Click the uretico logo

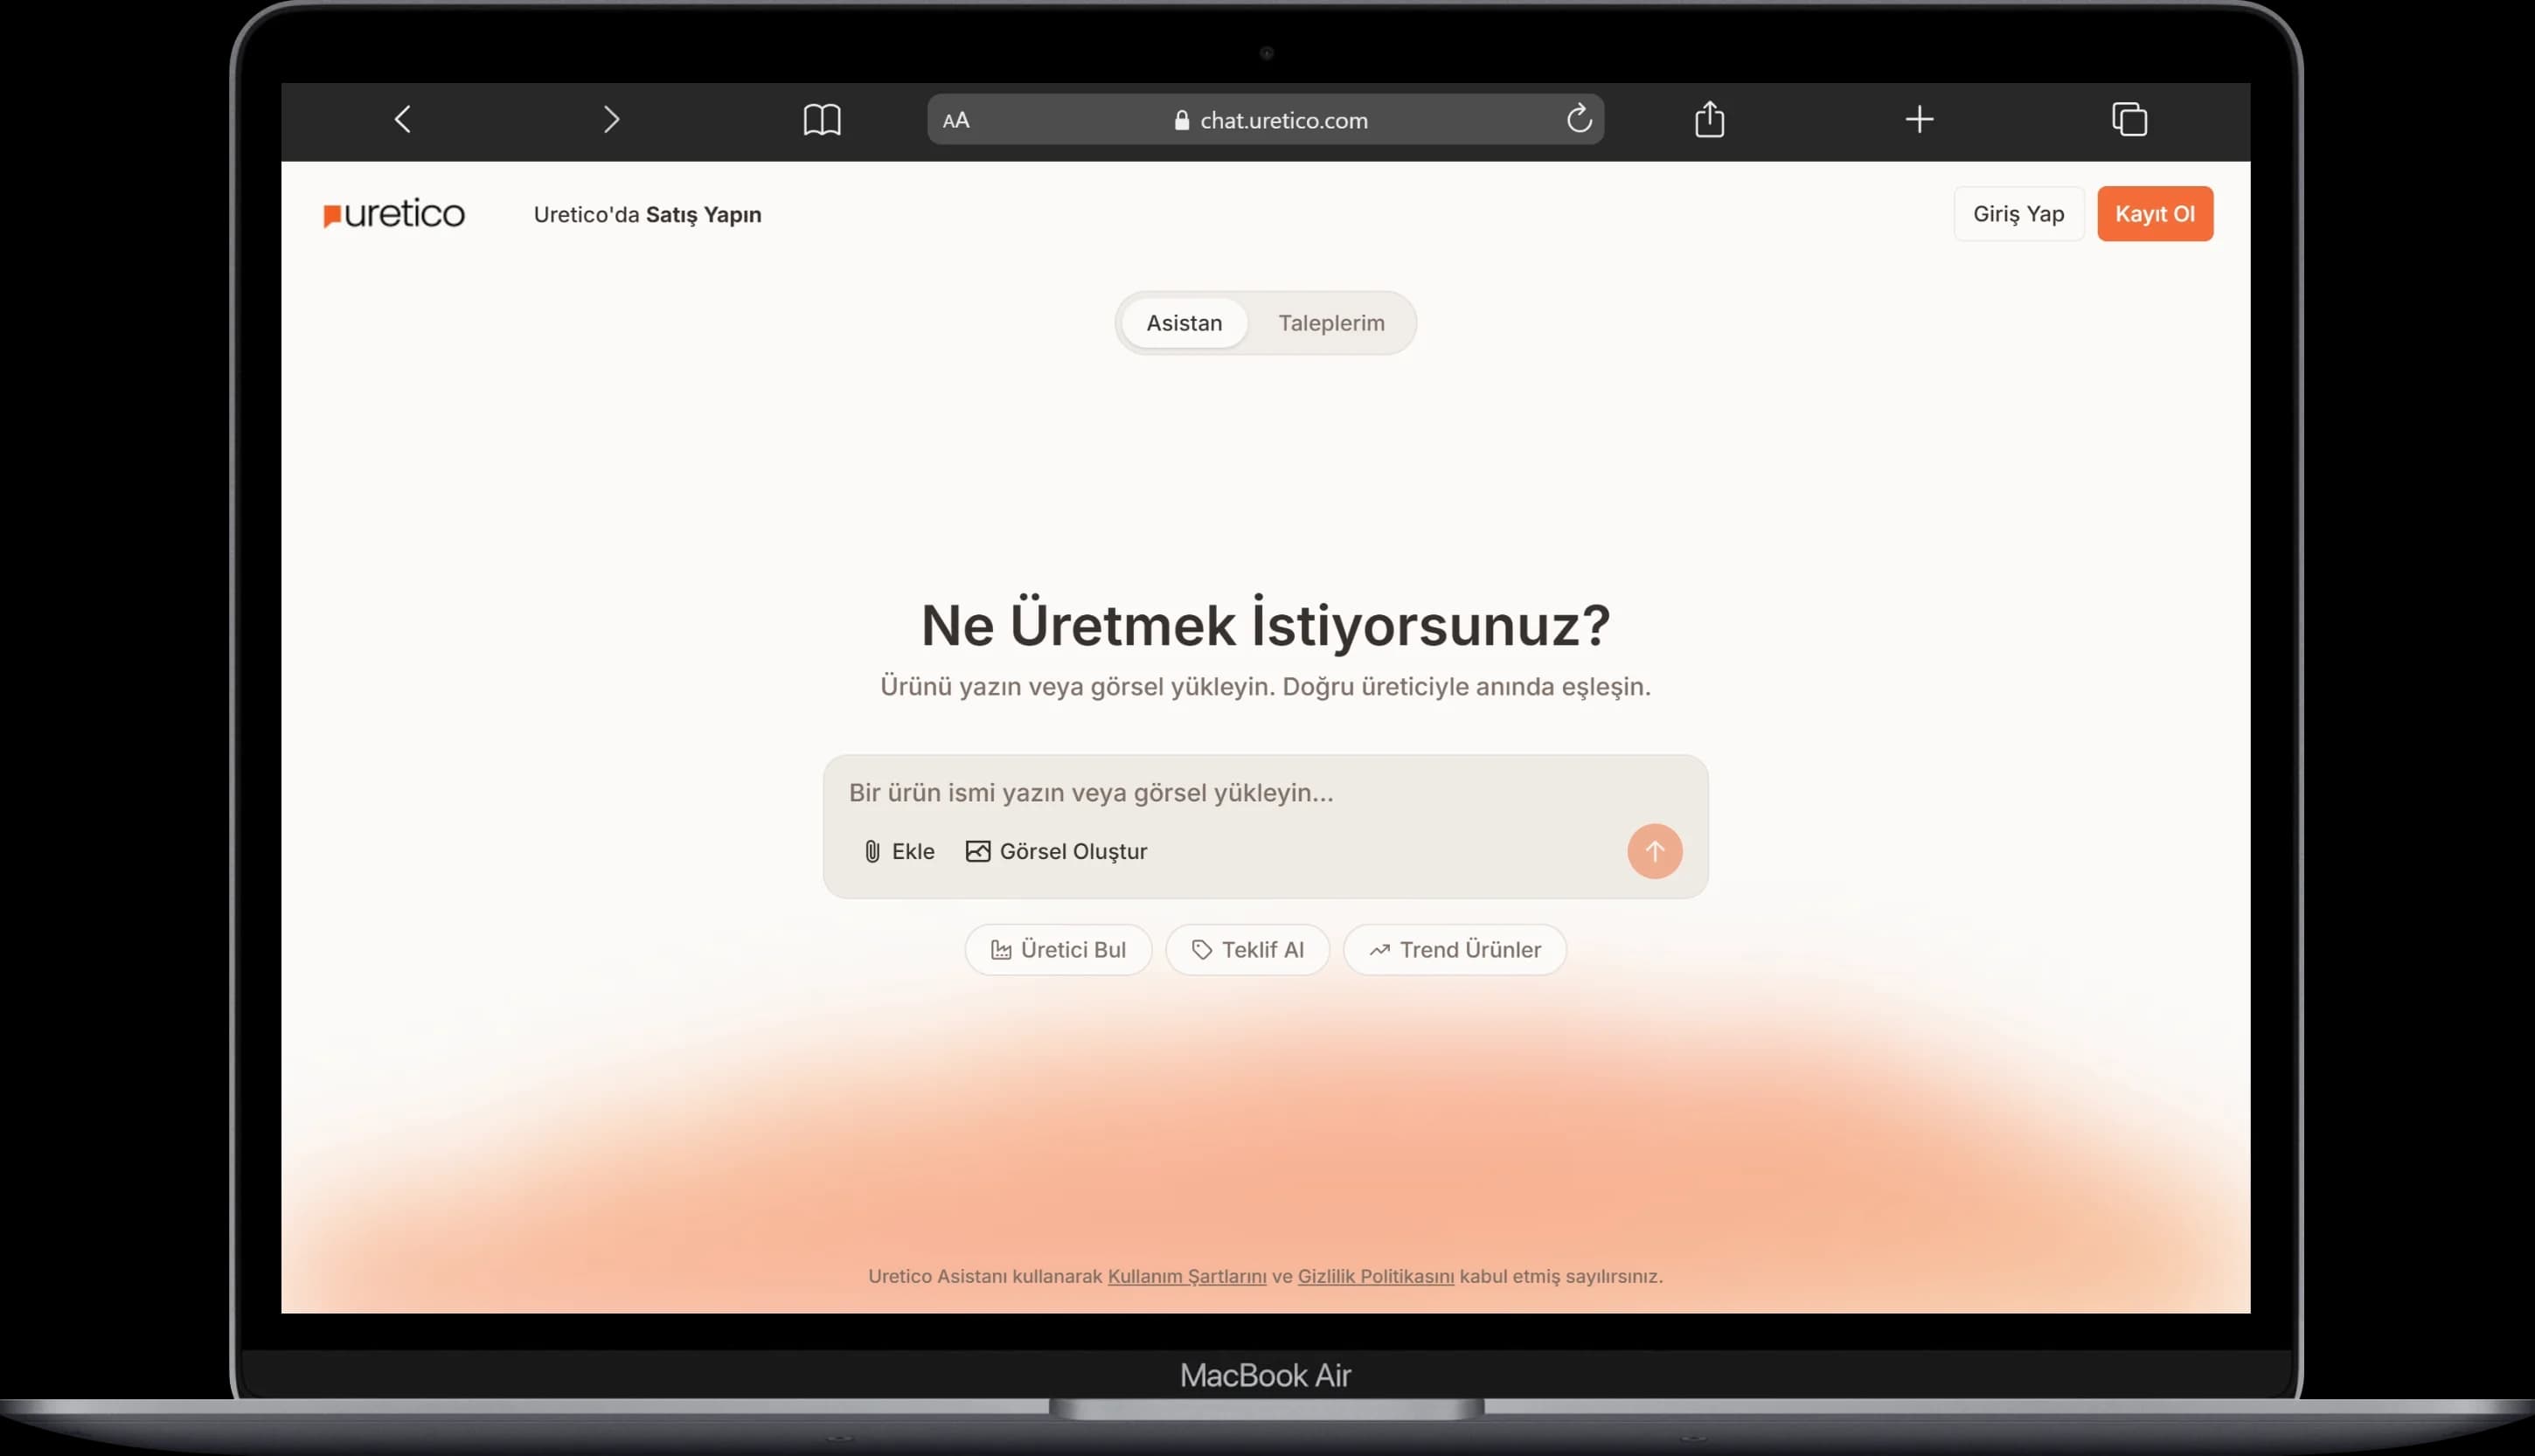tap(394, 214)
